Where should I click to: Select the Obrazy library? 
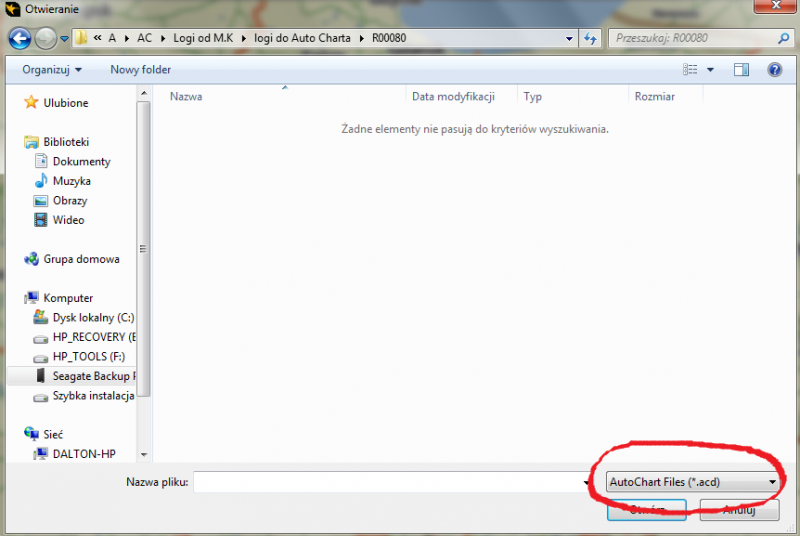point(70,200)
